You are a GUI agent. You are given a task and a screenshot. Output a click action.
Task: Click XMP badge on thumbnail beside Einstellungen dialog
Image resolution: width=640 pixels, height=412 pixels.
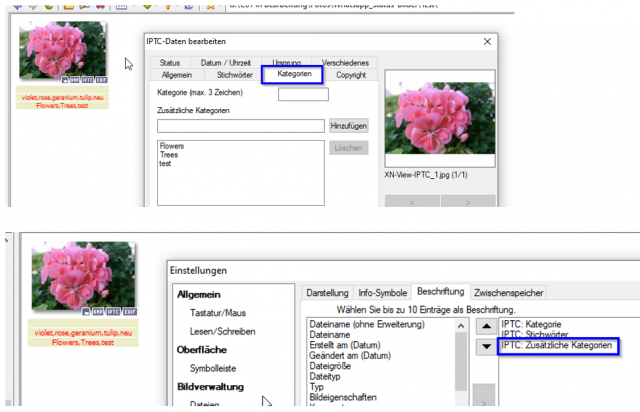[x=98, y=312]
